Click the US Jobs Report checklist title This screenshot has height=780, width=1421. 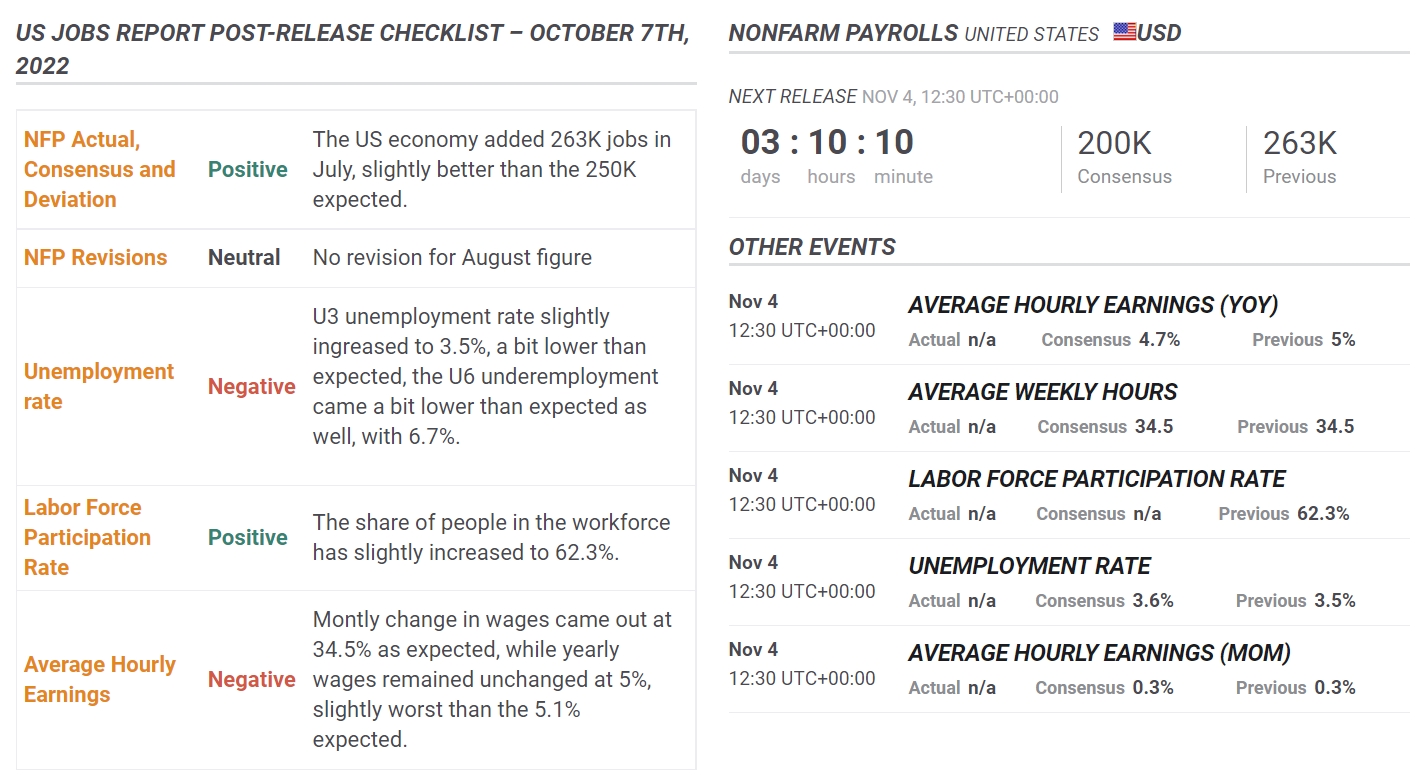pyautogui.click(x=352, y=49)
